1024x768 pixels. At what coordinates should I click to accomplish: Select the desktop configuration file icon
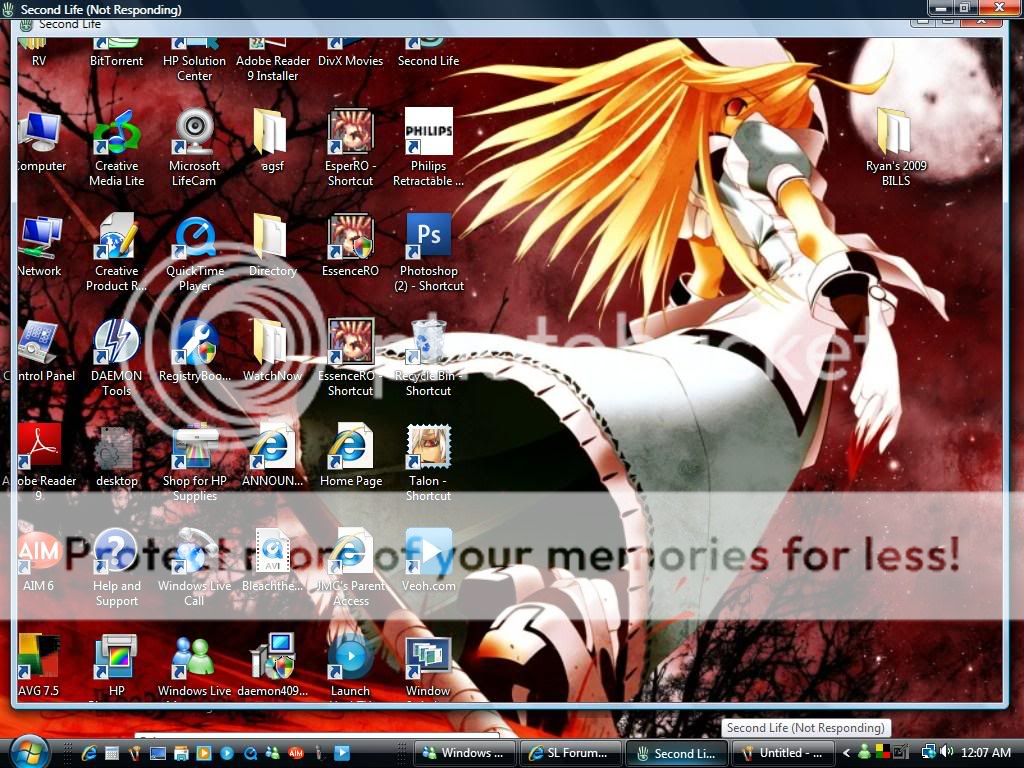pyautogui.click(x=116, y=457)
